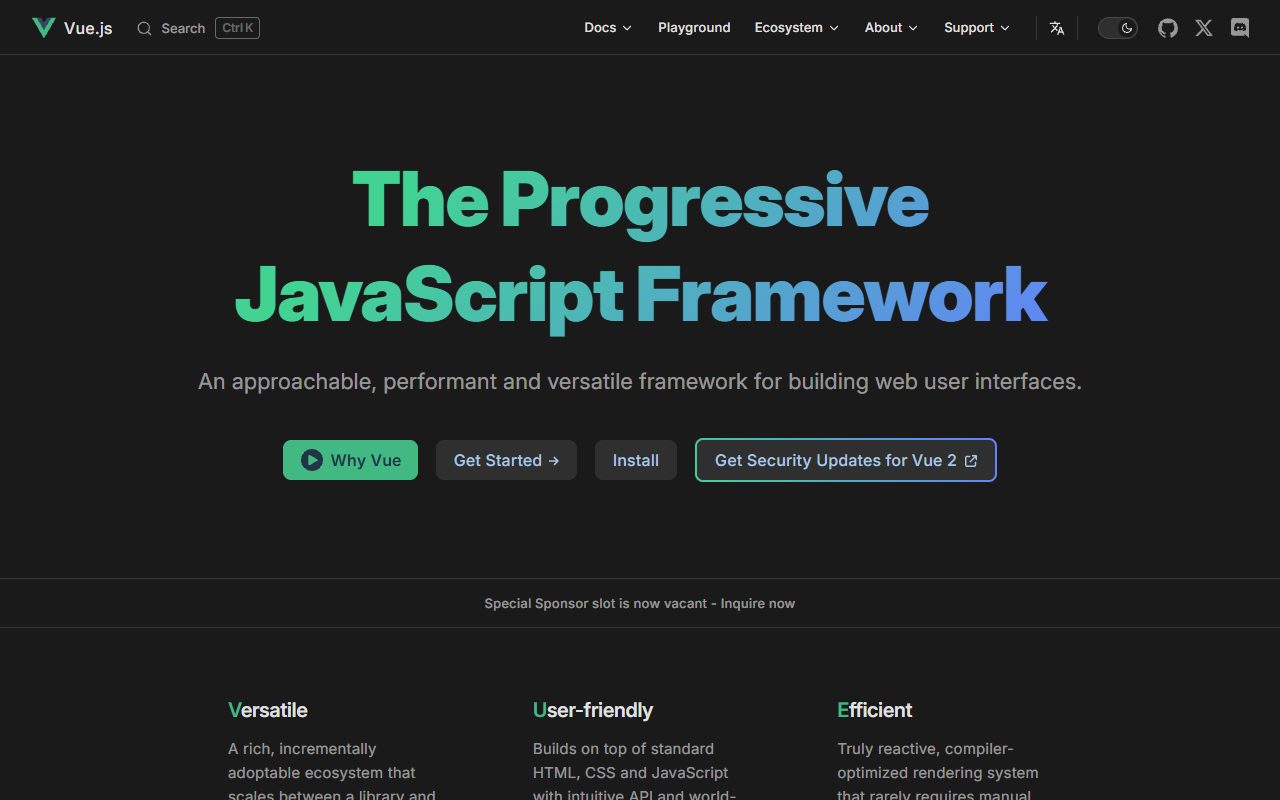
Task: Click the Vue.js logo icon
Action: pyautogui.click(x=43, y=28)
